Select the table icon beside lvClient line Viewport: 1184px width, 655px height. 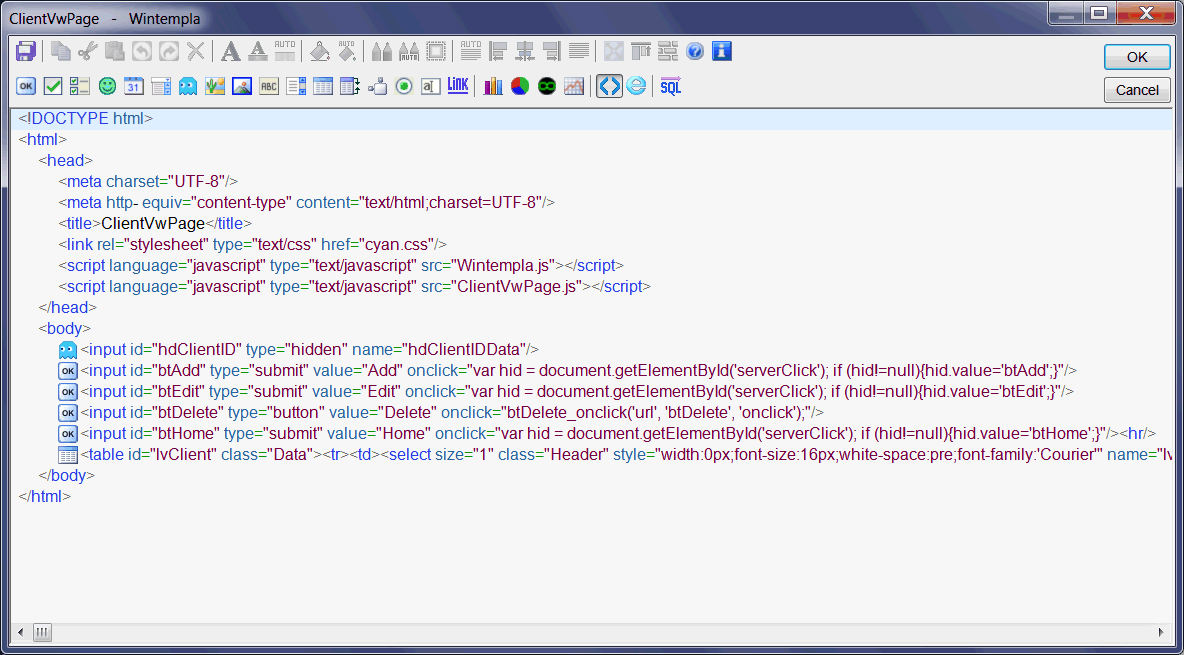[x=68, y=456]
